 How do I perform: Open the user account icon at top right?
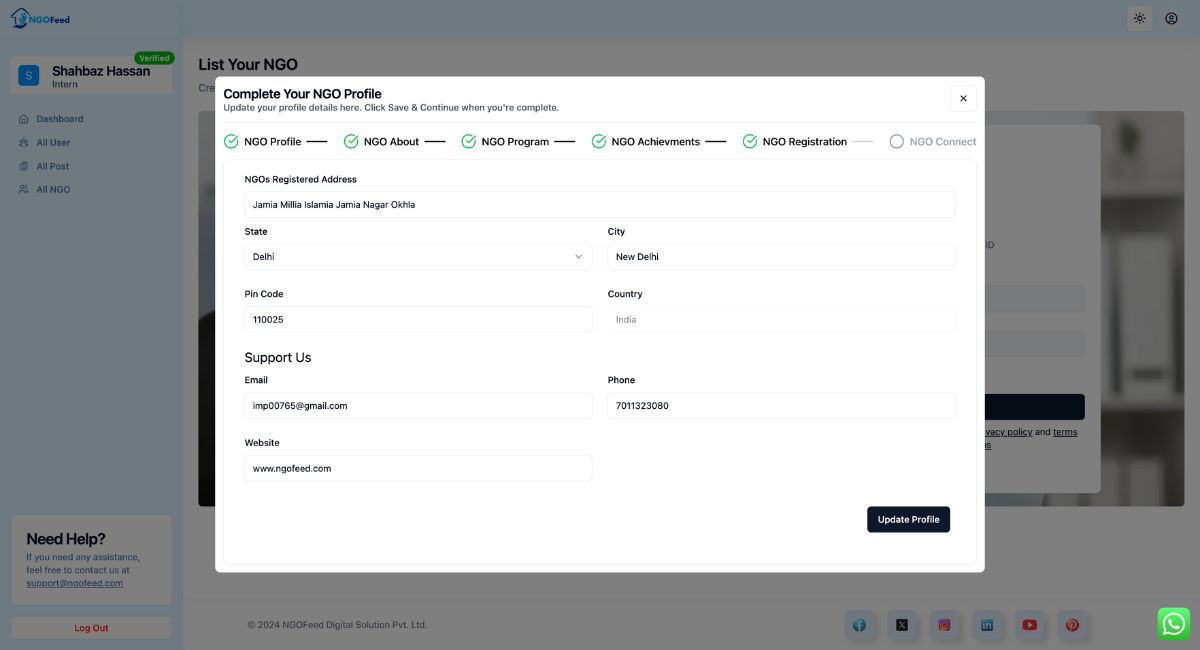pyautogui.click(x=1171, y=18)
